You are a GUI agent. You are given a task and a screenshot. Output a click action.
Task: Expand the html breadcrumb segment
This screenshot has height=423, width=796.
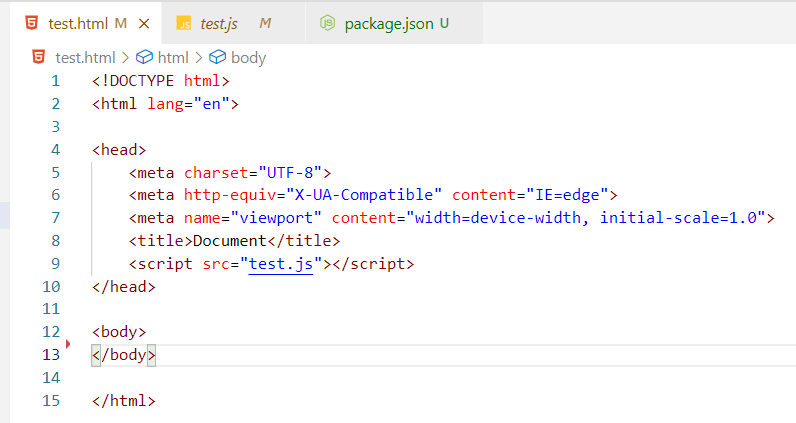[172, 57]
